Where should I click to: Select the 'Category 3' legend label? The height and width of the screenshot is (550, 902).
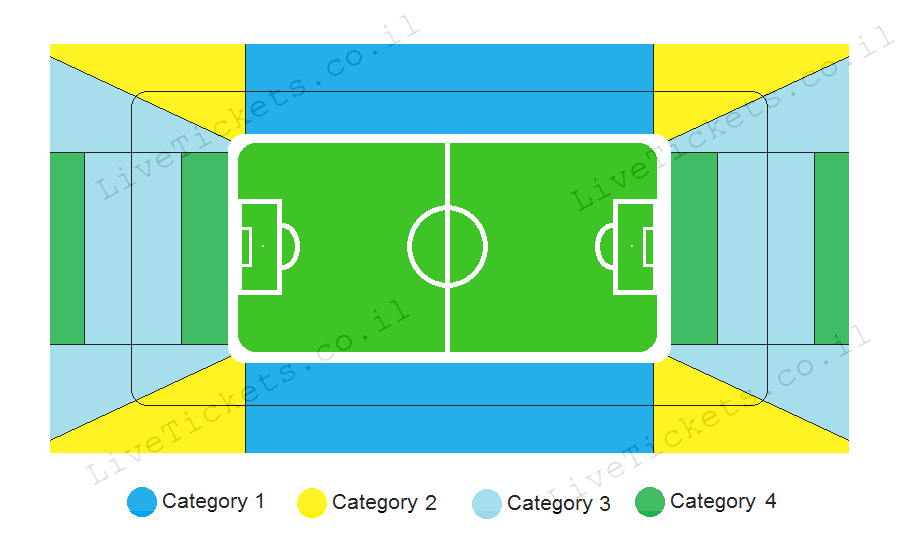pyautogui.click(x=559, y=503)
